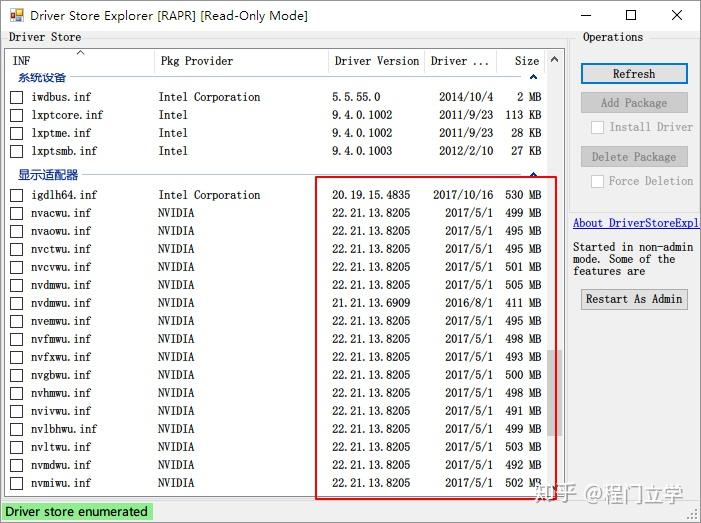This screenshot has width=701, height=523.
Task: Click Driver store enumerated status text
Action: [76, 512]
